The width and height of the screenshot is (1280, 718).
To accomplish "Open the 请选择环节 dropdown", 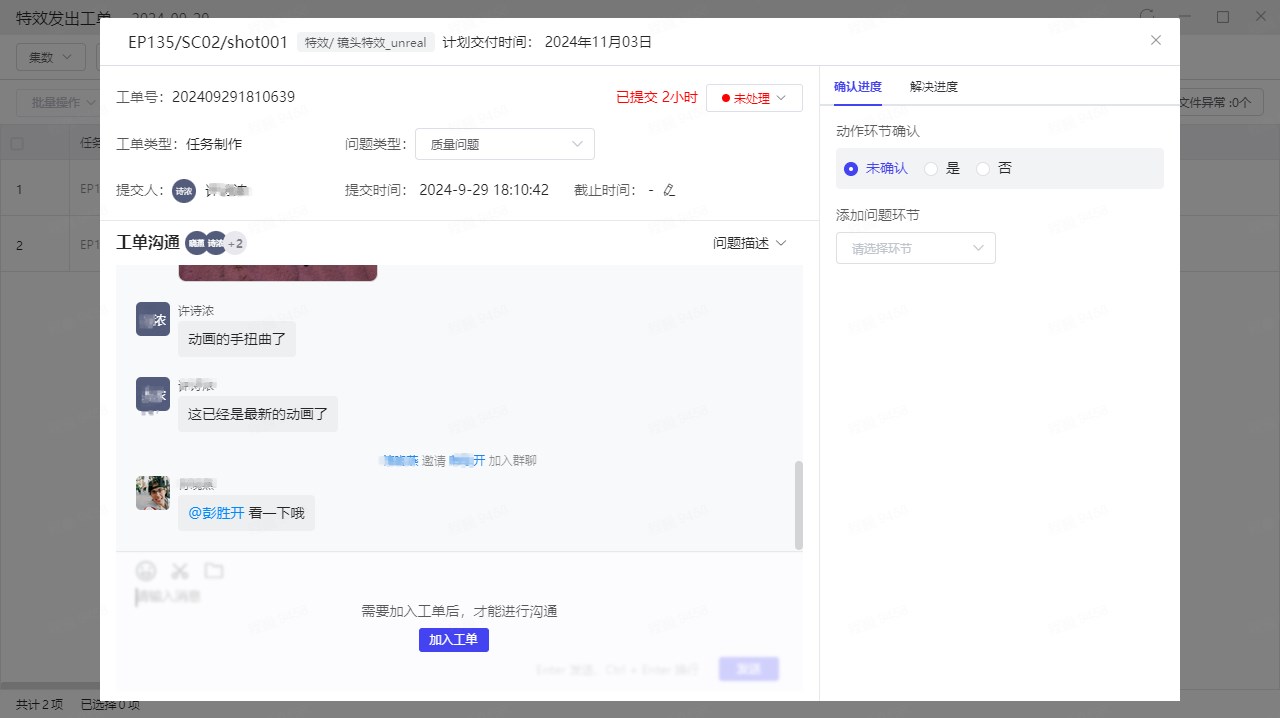I will [915, 248].
